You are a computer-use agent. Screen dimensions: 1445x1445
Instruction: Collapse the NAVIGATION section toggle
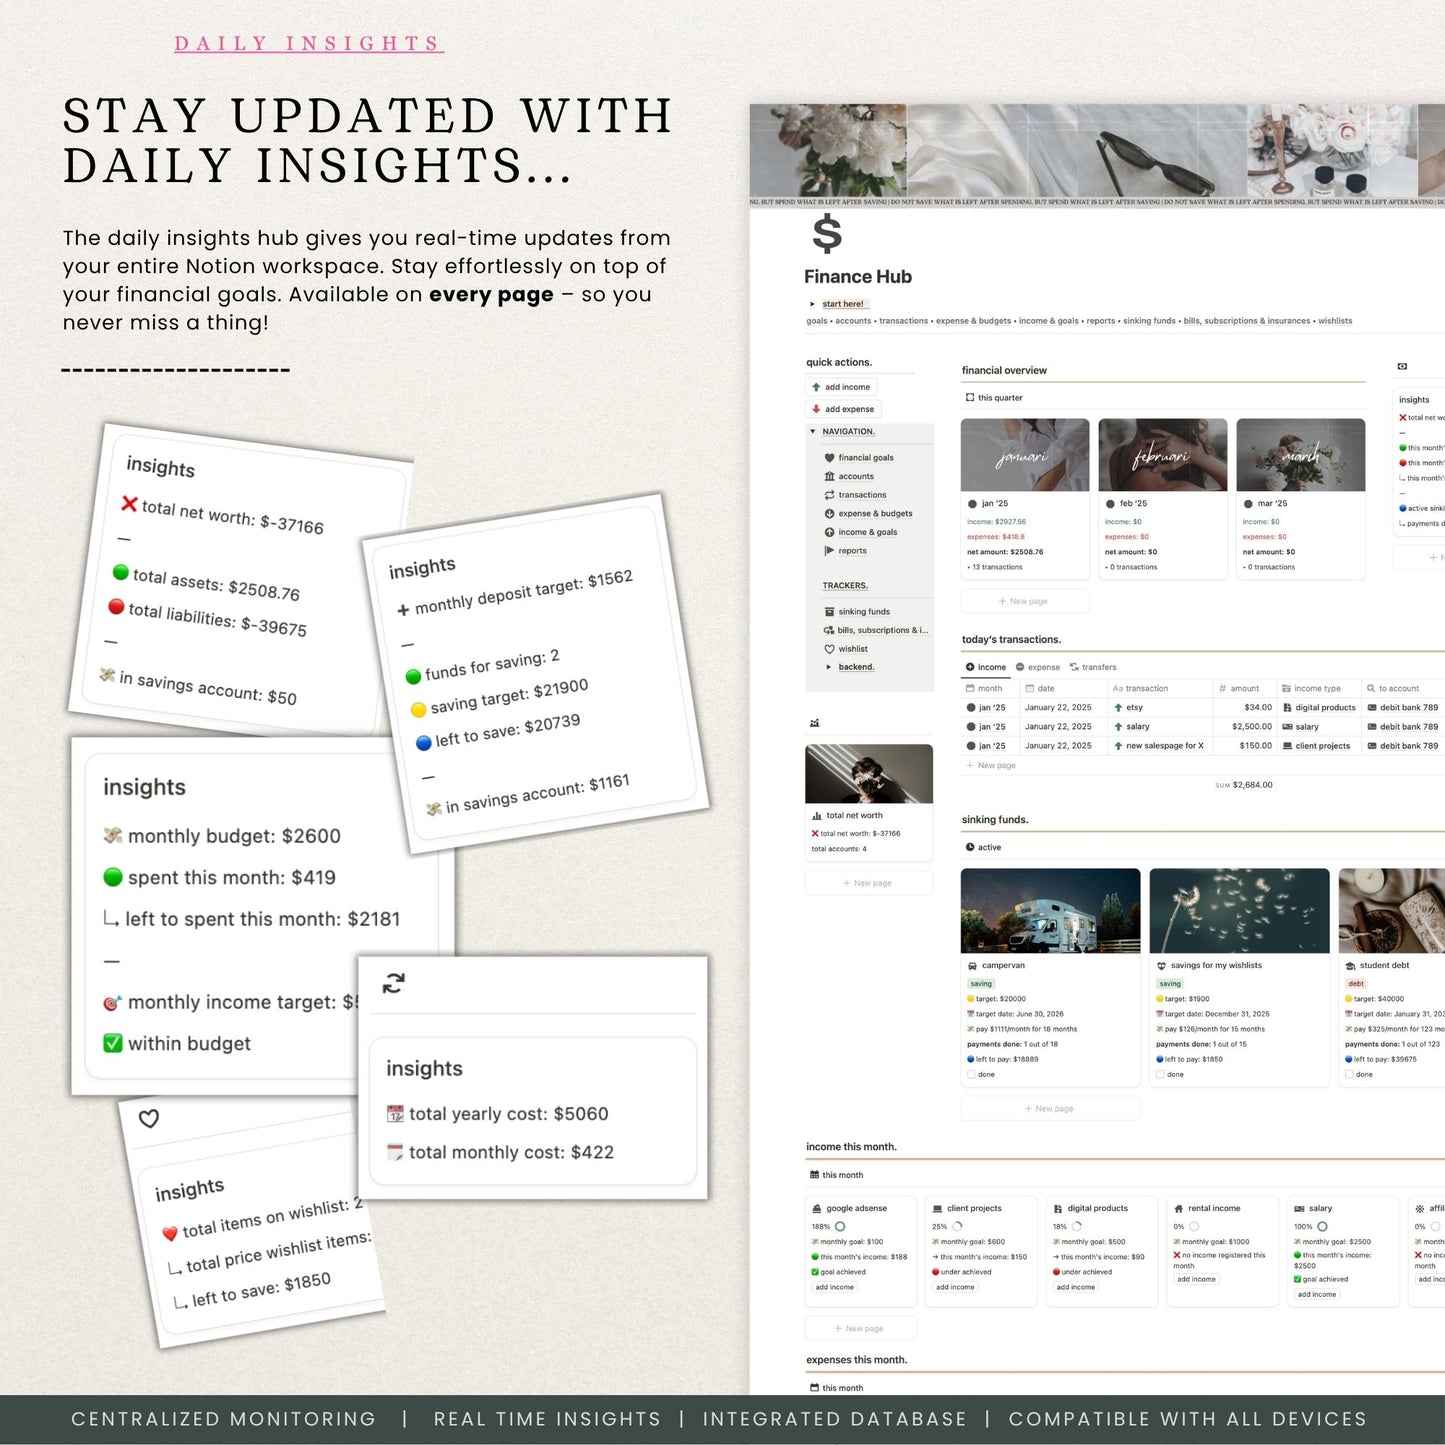[x=812, y=432]
